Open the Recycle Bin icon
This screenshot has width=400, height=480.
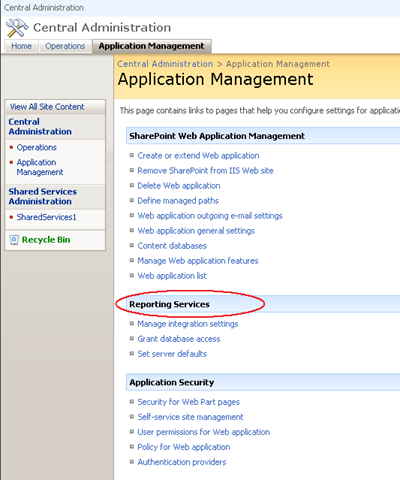[x=14, y=240]
